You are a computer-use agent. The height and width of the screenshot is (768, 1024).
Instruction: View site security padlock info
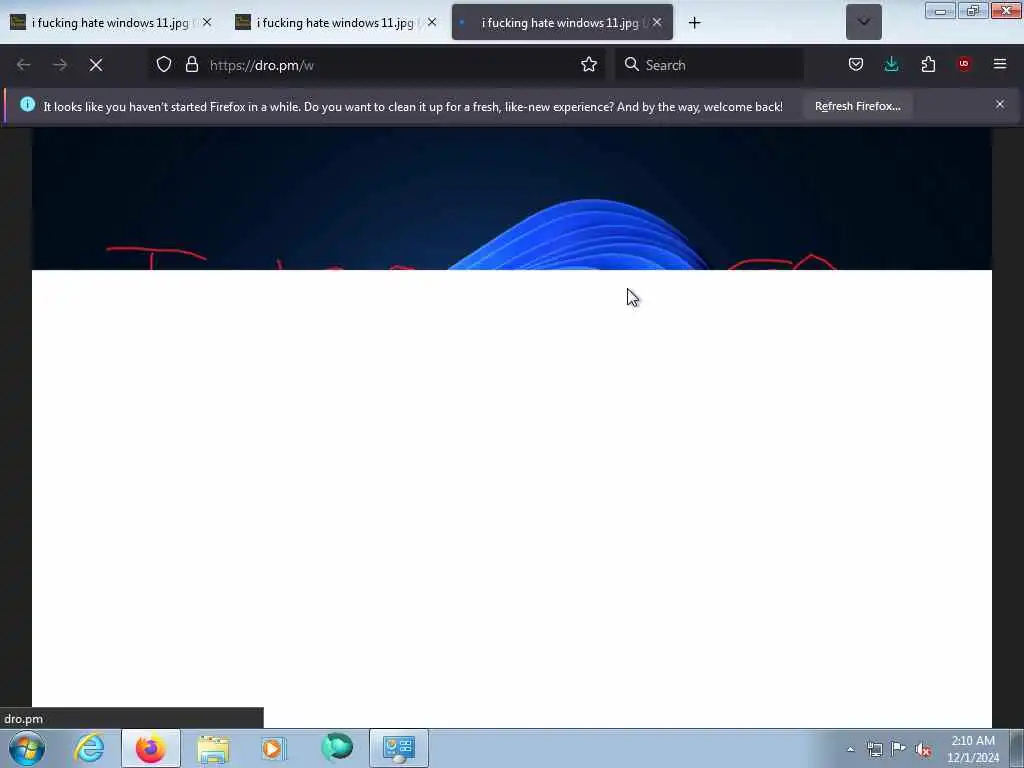tap(191, 65)
